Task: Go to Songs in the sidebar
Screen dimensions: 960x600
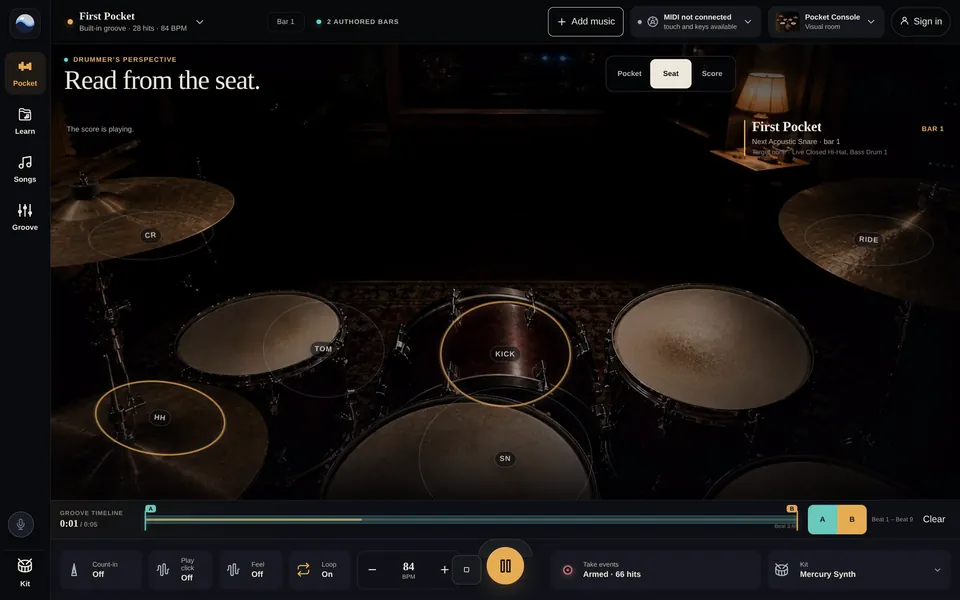Action: click(24, 169)
